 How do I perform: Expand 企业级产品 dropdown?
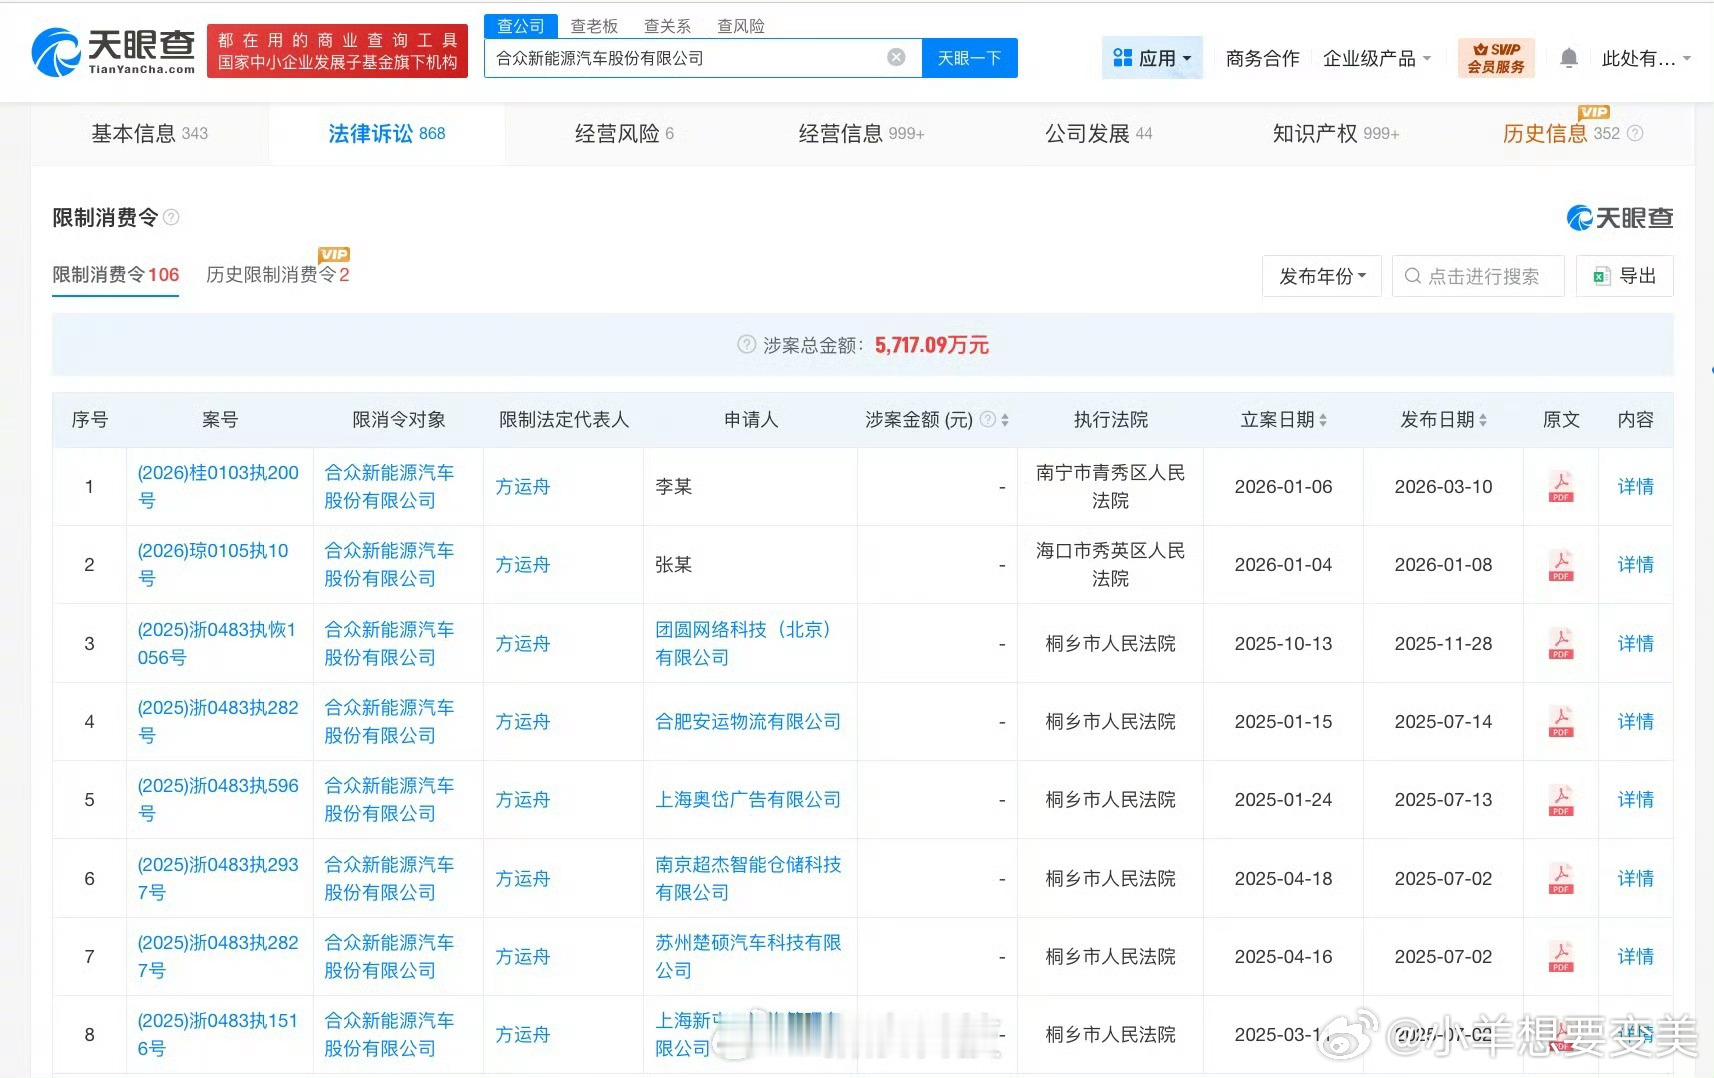click(1376, 58)
